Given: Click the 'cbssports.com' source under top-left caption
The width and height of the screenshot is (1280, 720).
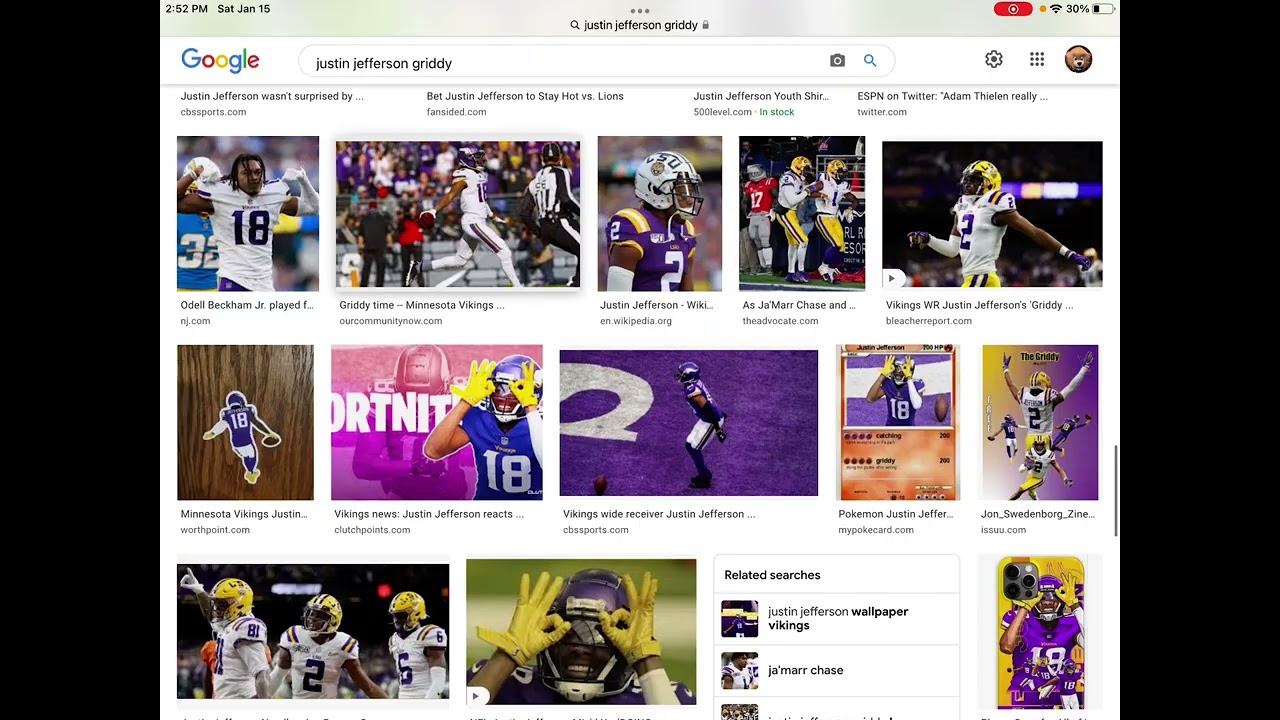Looking at the screenshot, I should tap(213, 112).
